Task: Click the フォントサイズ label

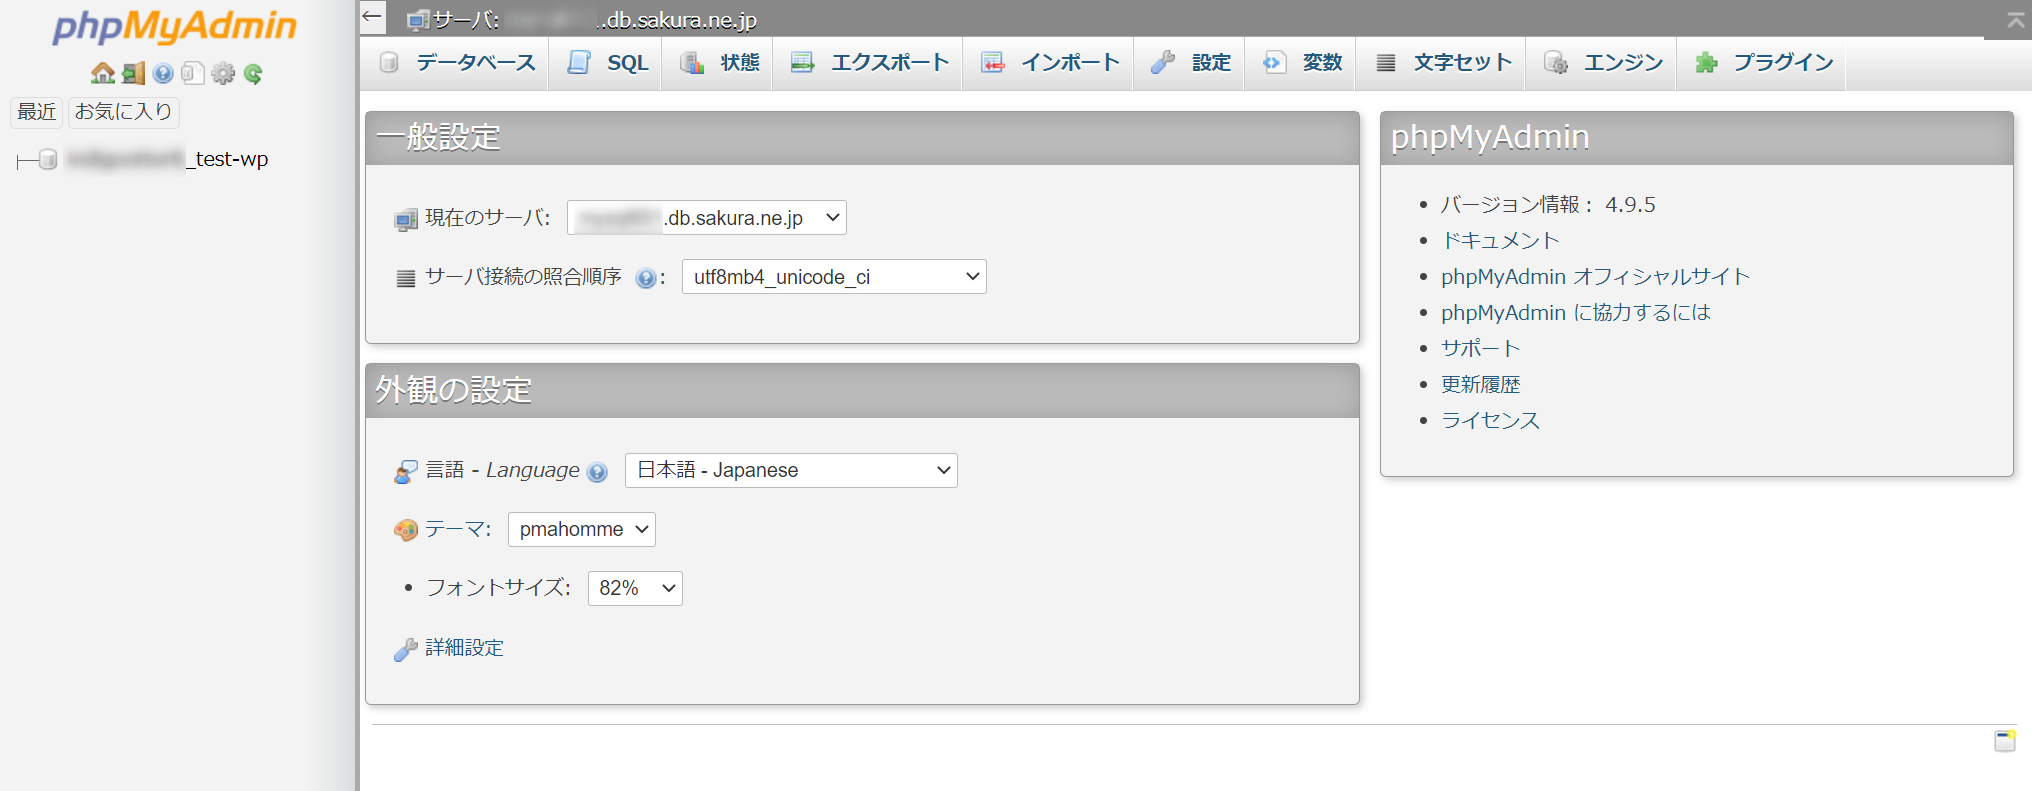Action: (499, 588)
